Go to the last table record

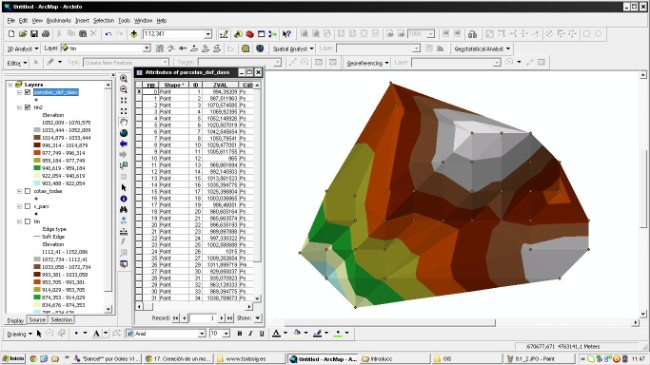tap(230, 318)
